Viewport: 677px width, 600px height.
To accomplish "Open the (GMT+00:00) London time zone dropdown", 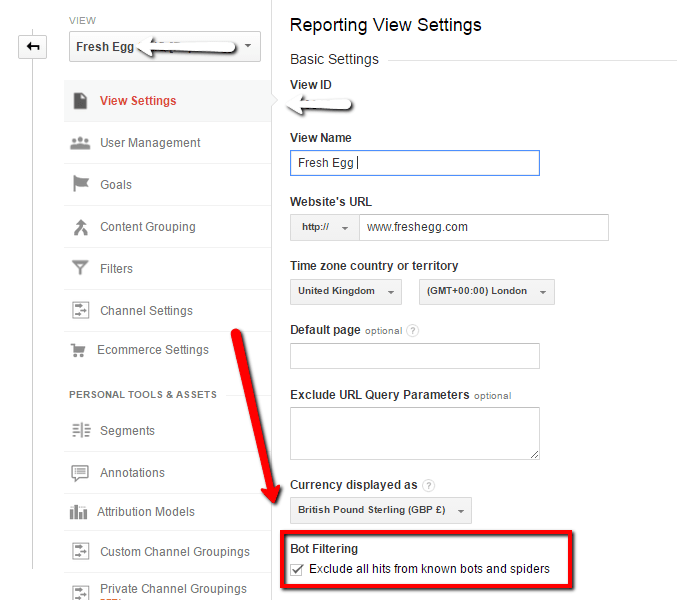I will (487, 292).
